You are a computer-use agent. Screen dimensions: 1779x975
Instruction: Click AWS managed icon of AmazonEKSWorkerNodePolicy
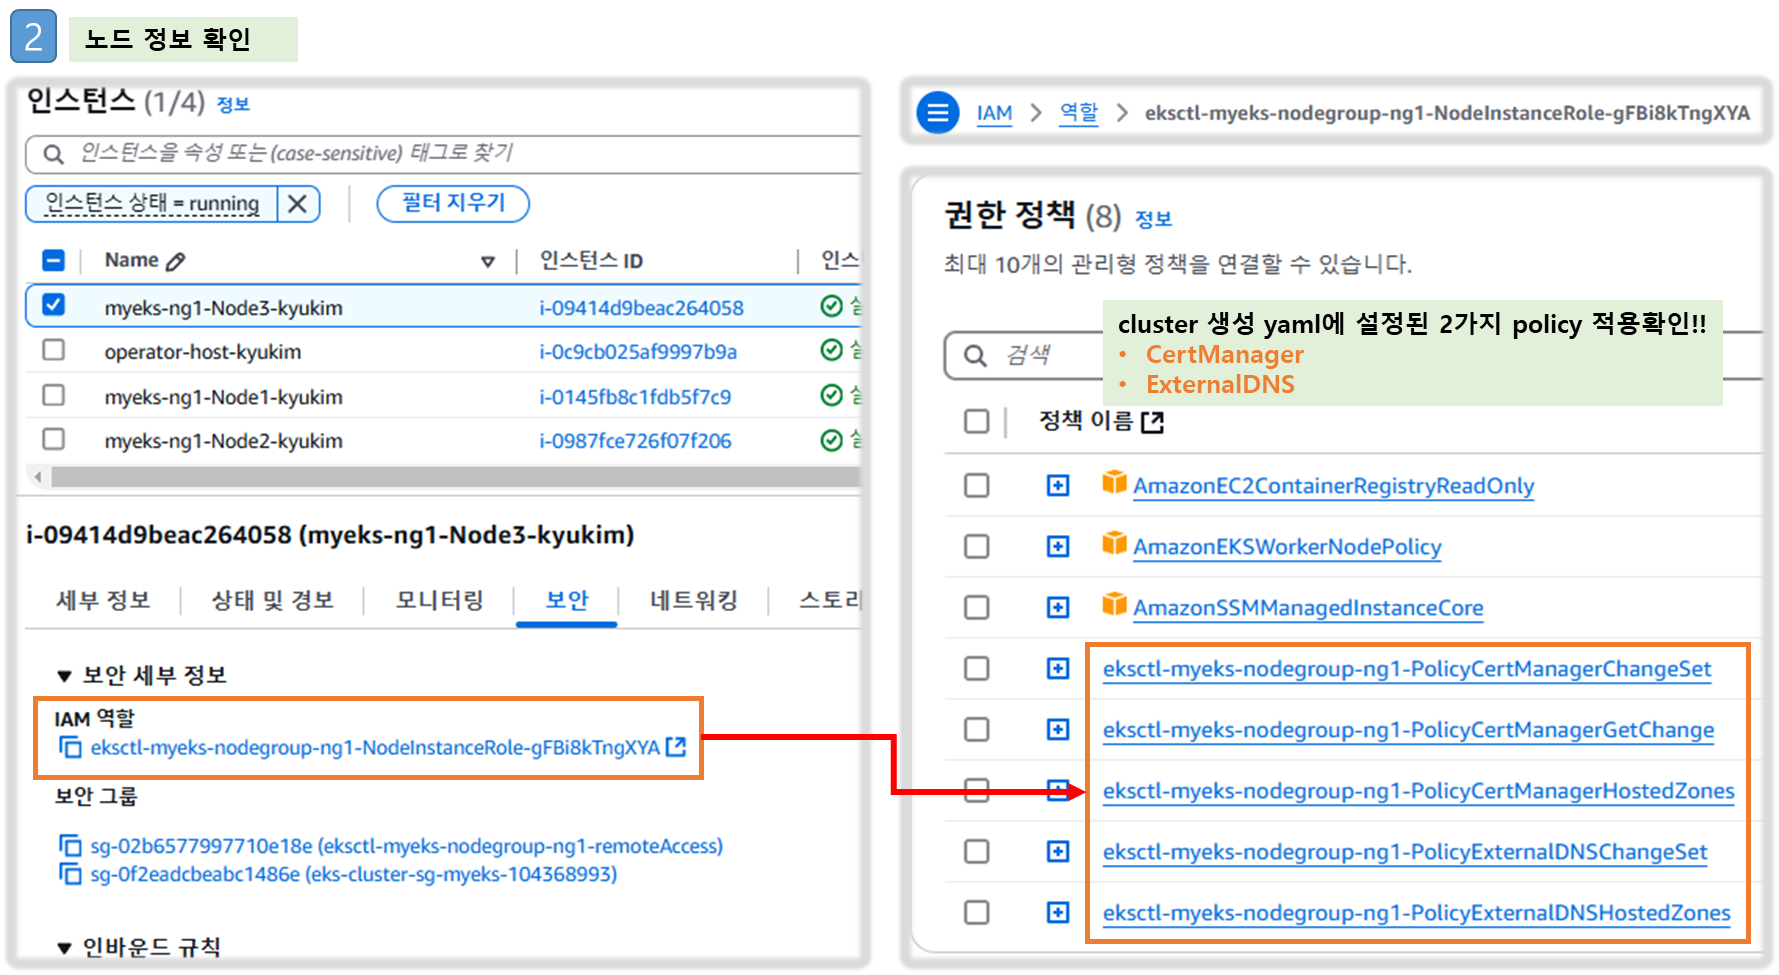[1114, 544]
